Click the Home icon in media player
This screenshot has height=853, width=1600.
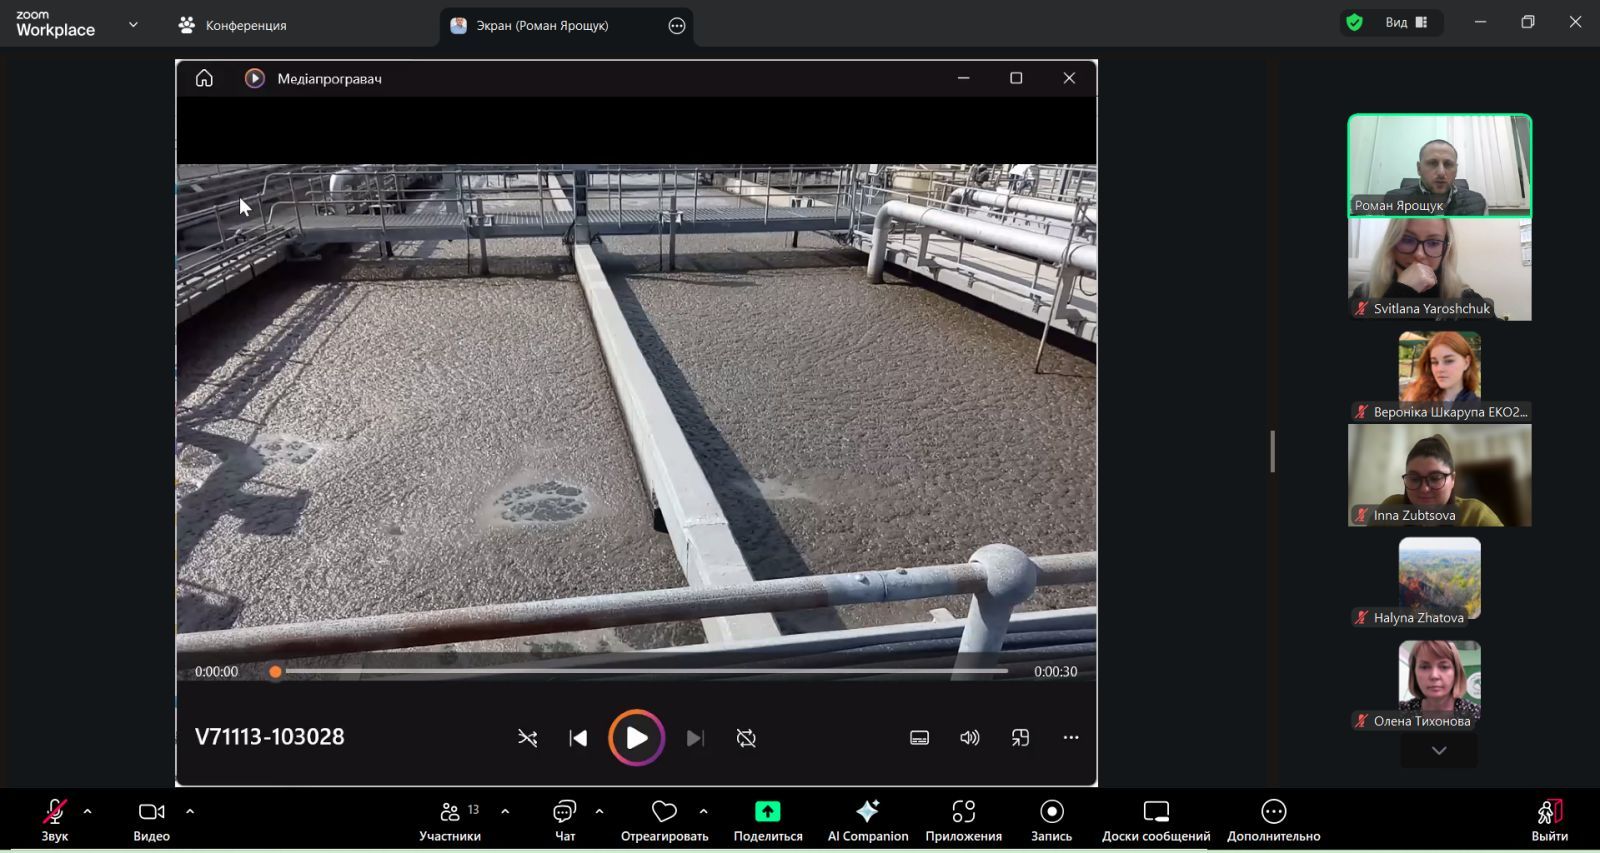tap(204, 78)
